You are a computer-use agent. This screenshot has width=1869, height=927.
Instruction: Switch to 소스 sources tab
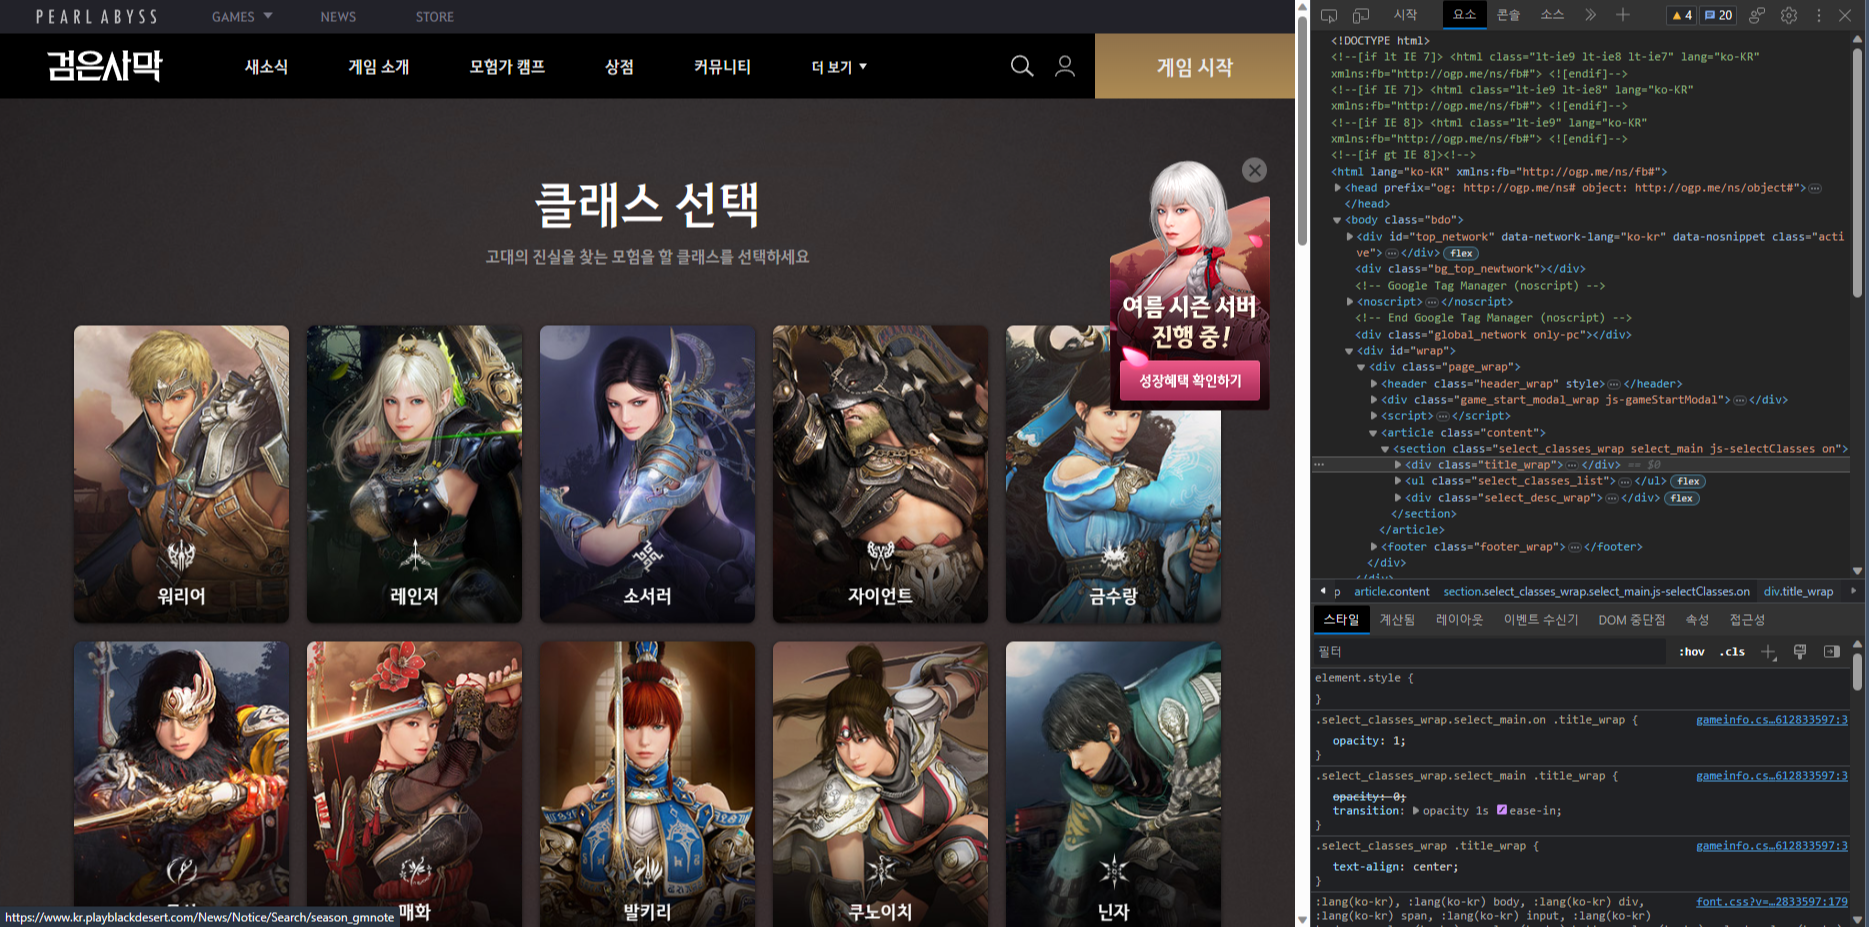pos(1552,15)
